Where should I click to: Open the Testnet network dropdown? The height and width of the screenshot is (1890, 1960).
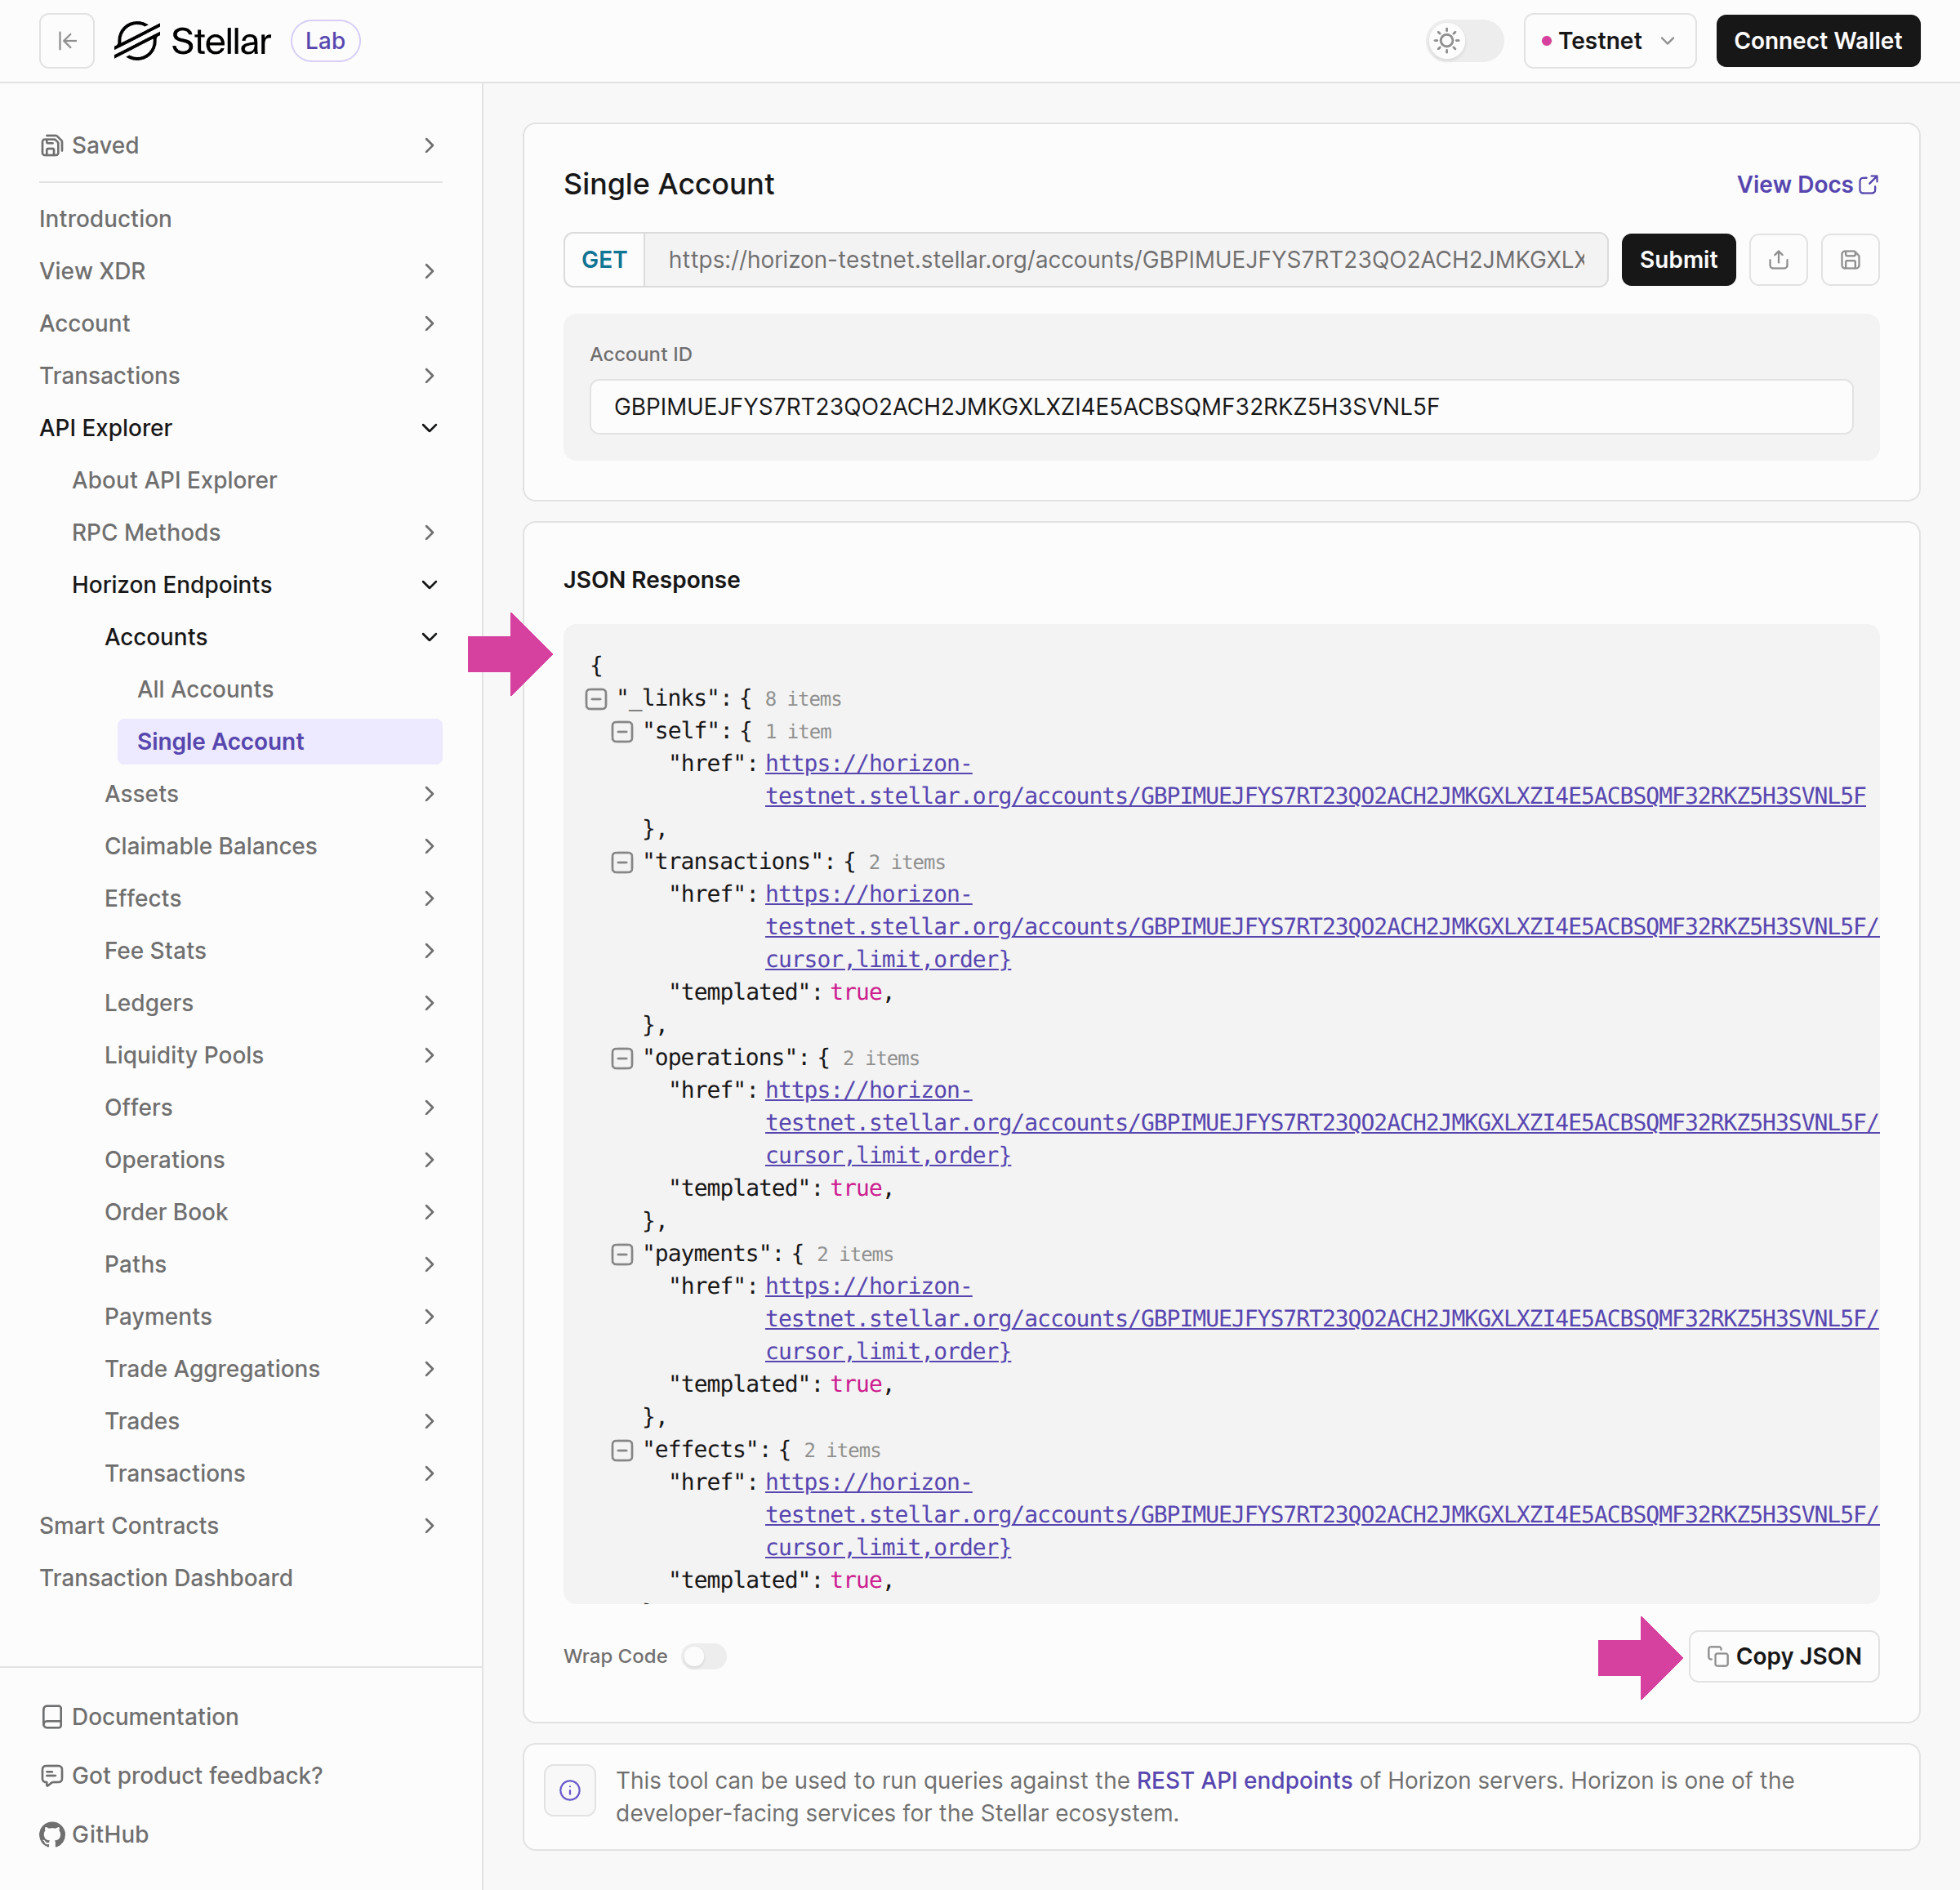click(1608, 41)
